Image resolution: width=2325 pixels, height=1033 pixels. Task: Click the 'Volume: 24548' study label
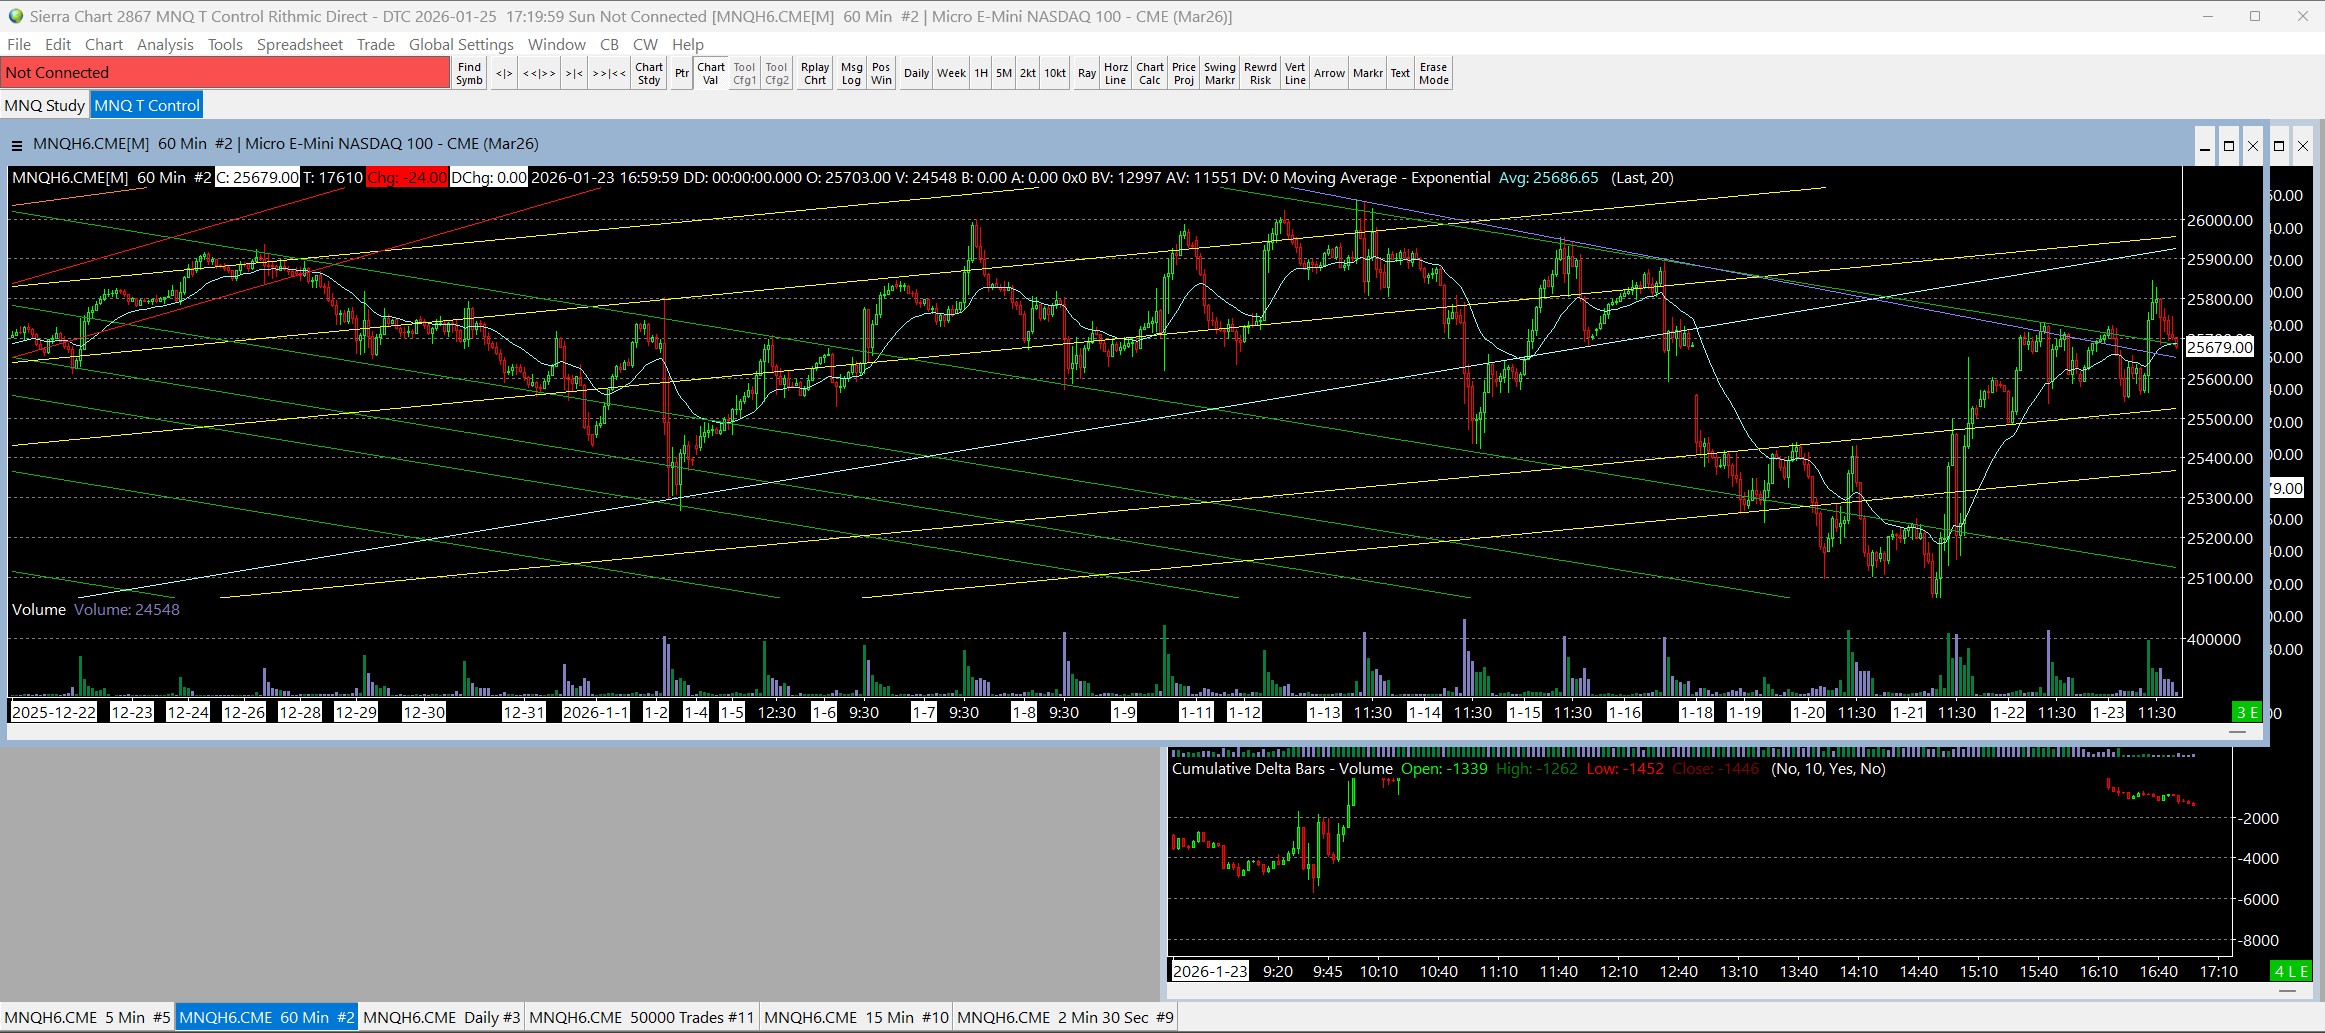point(127,609)
